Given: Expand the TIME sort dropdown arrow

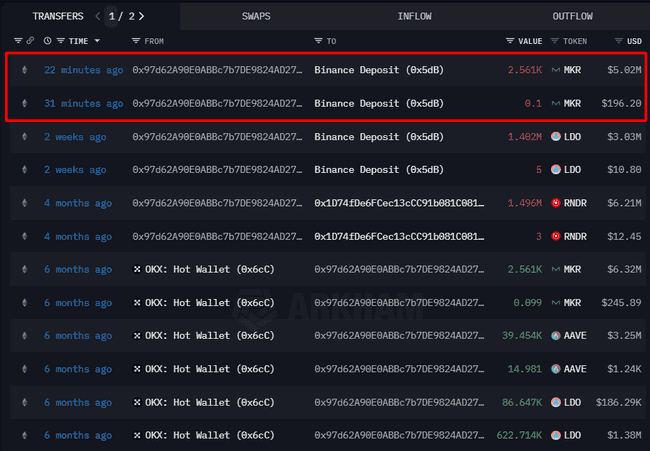Looking at the screenshot, I should coord(98,41).
